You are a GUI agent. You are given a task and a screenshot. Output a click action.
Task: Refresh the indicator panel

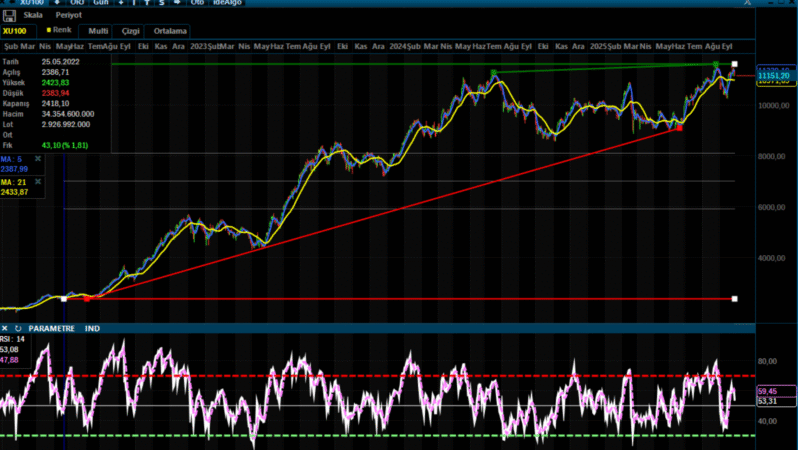pos(18,328)
